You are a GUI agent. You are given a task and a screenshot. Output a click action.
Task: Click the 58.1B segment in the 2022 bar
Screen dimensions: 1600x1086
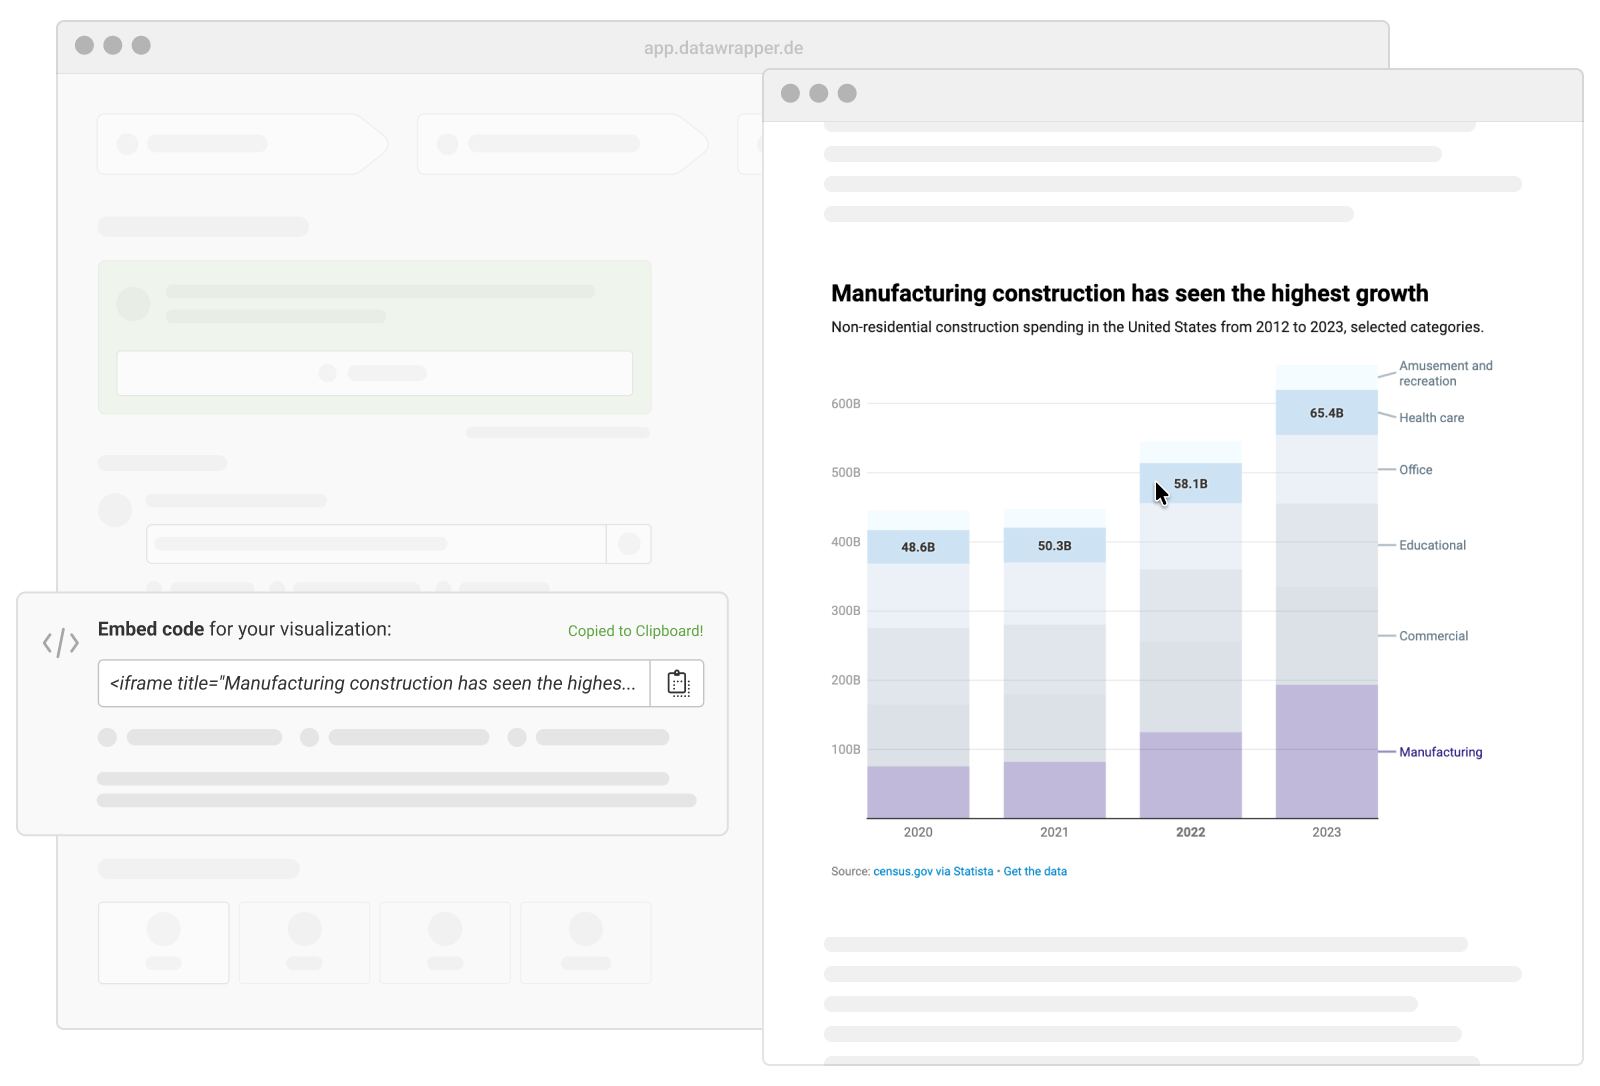[x=1190, y=484]
